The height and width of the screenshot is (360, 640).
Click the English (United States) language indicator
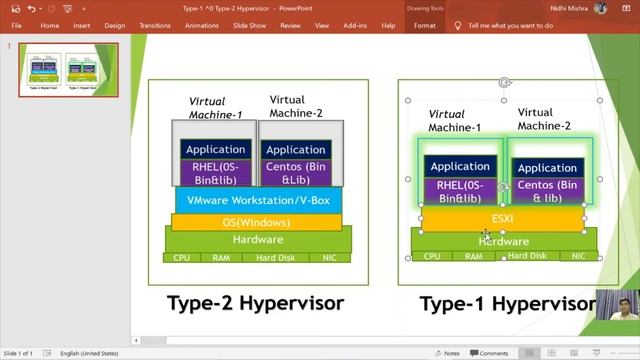(x=89, y=353)
